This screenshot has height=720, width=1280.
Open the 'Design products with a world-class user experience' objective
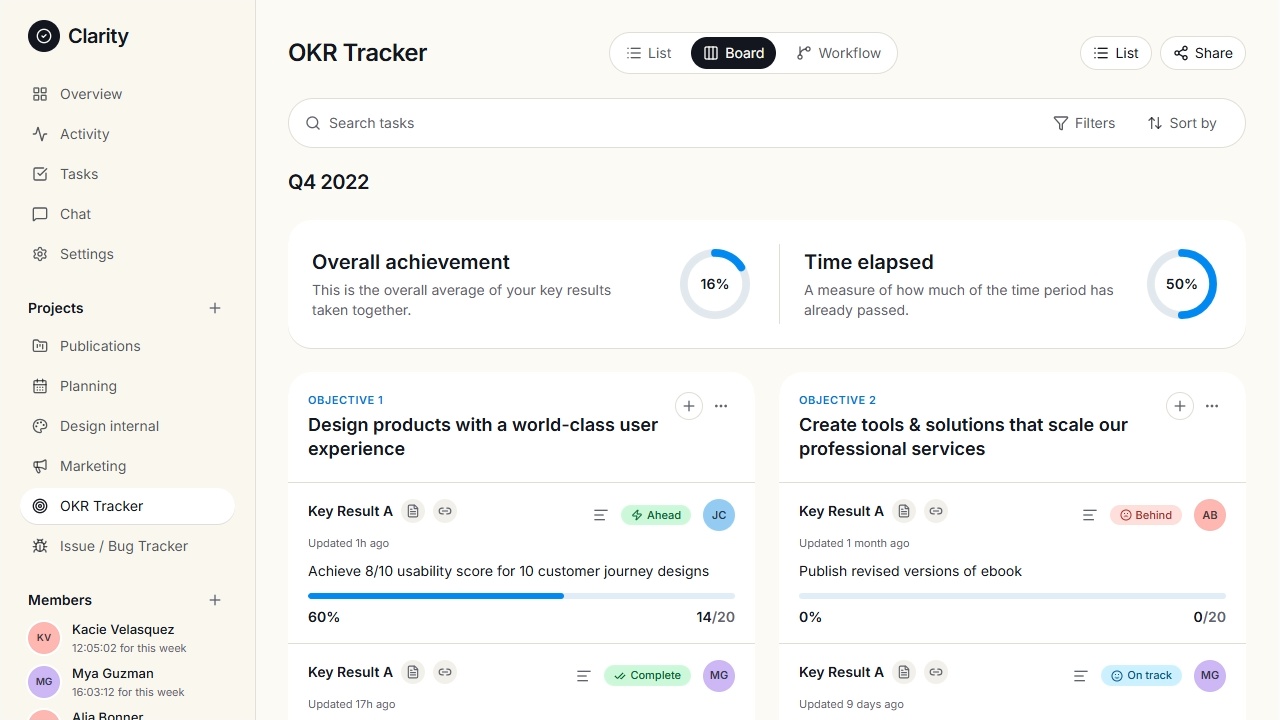pyautogui.click(x=483, y=437)
